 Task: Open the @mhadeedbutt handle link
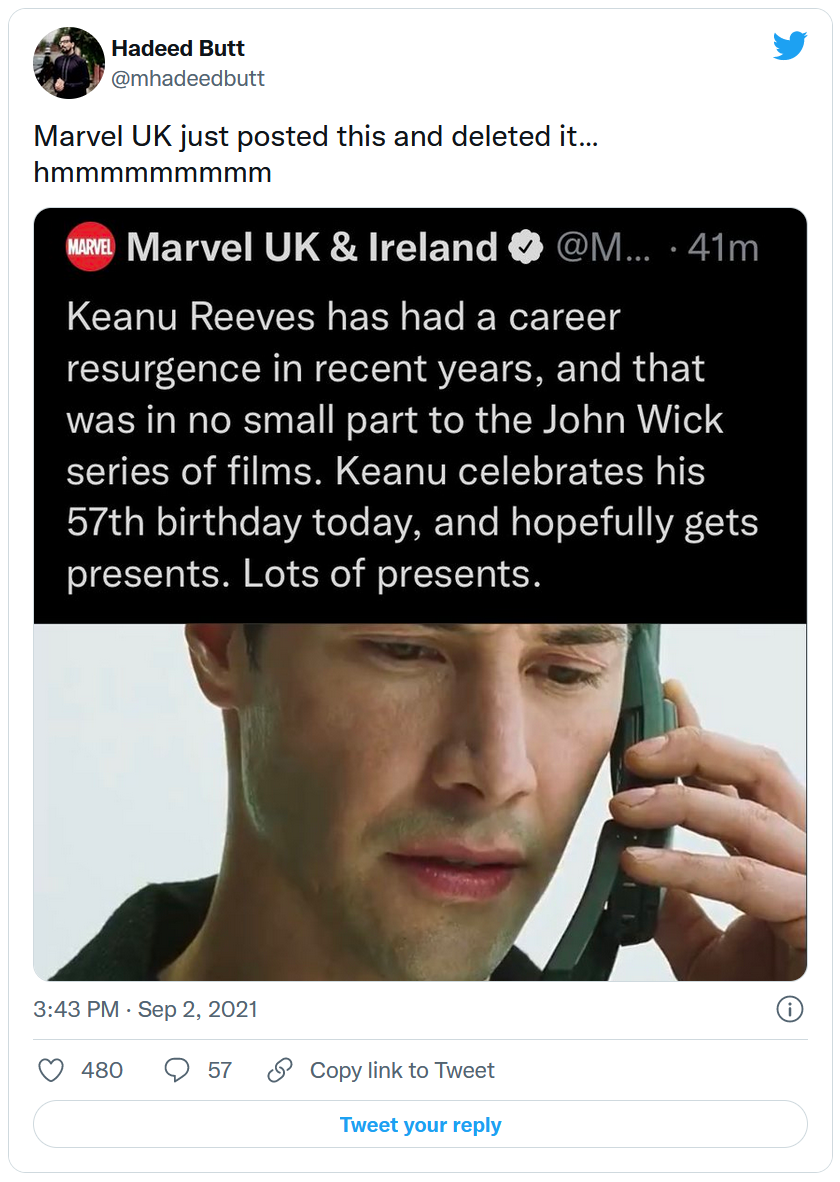(188, 78)
